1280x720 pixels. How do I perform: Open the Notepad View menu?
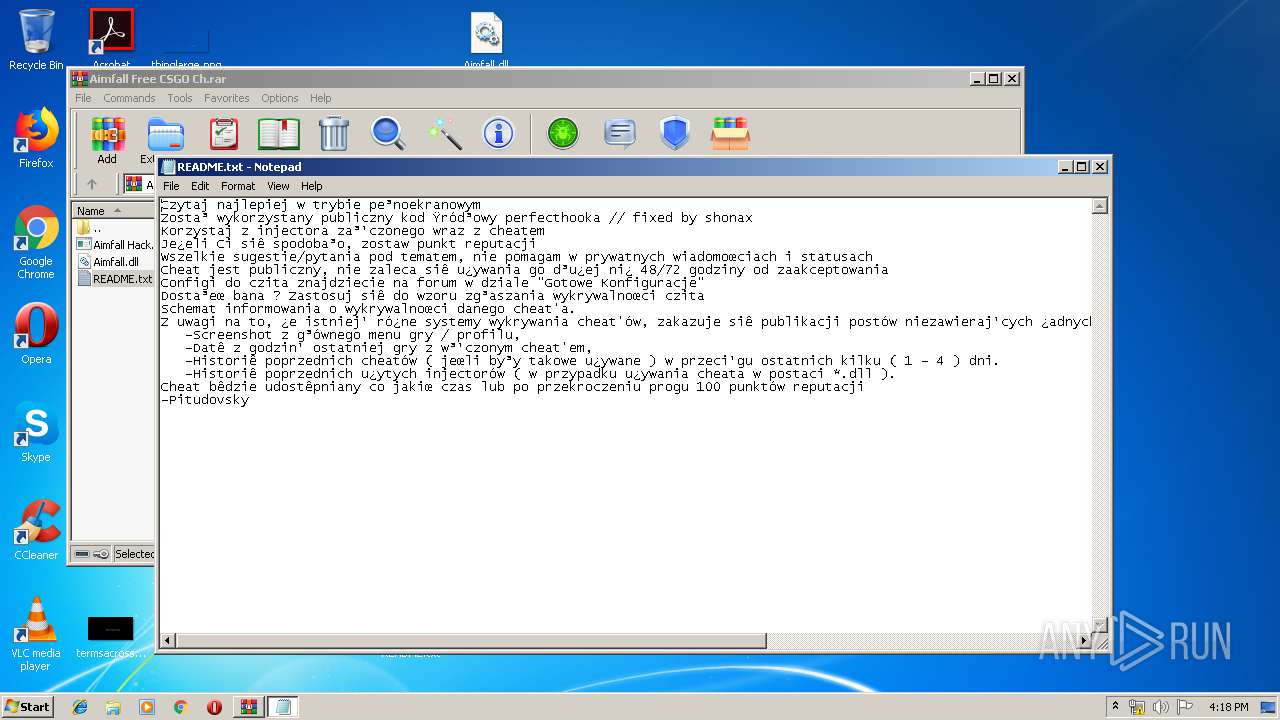tap(278, 186)
